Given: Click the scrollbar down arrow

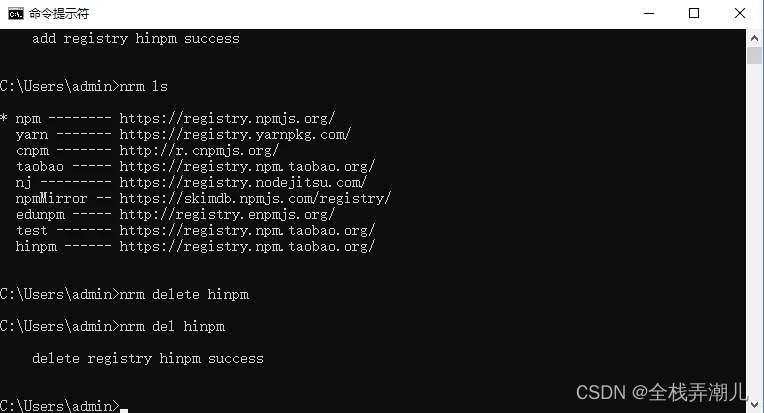Looking at the screenshot, I should [x=755, y=404].
